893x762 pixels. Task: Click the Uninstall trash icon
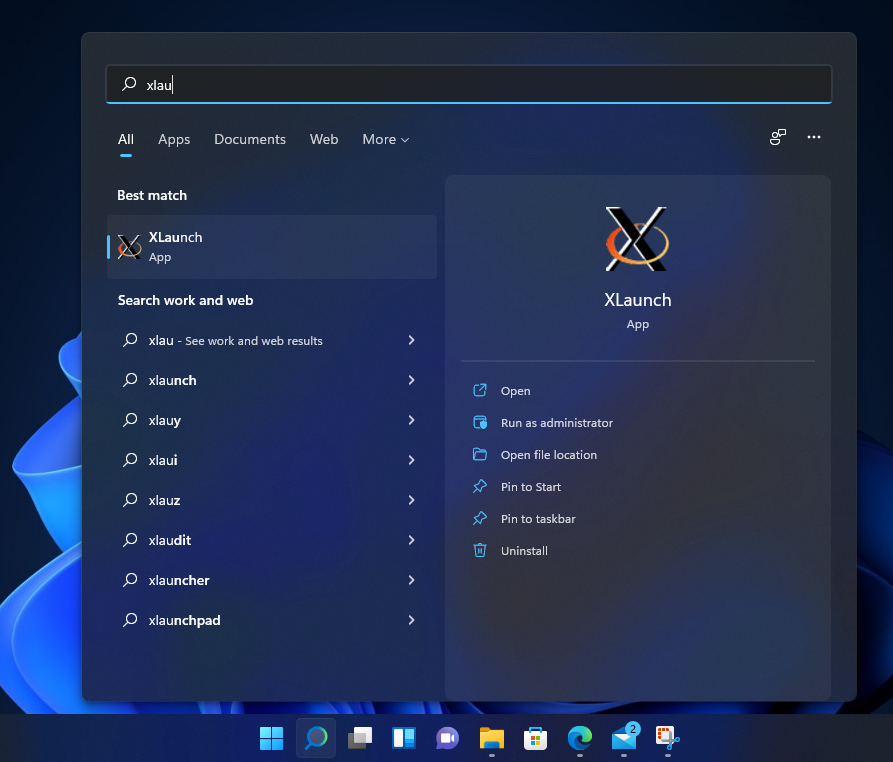click(480, 550)
